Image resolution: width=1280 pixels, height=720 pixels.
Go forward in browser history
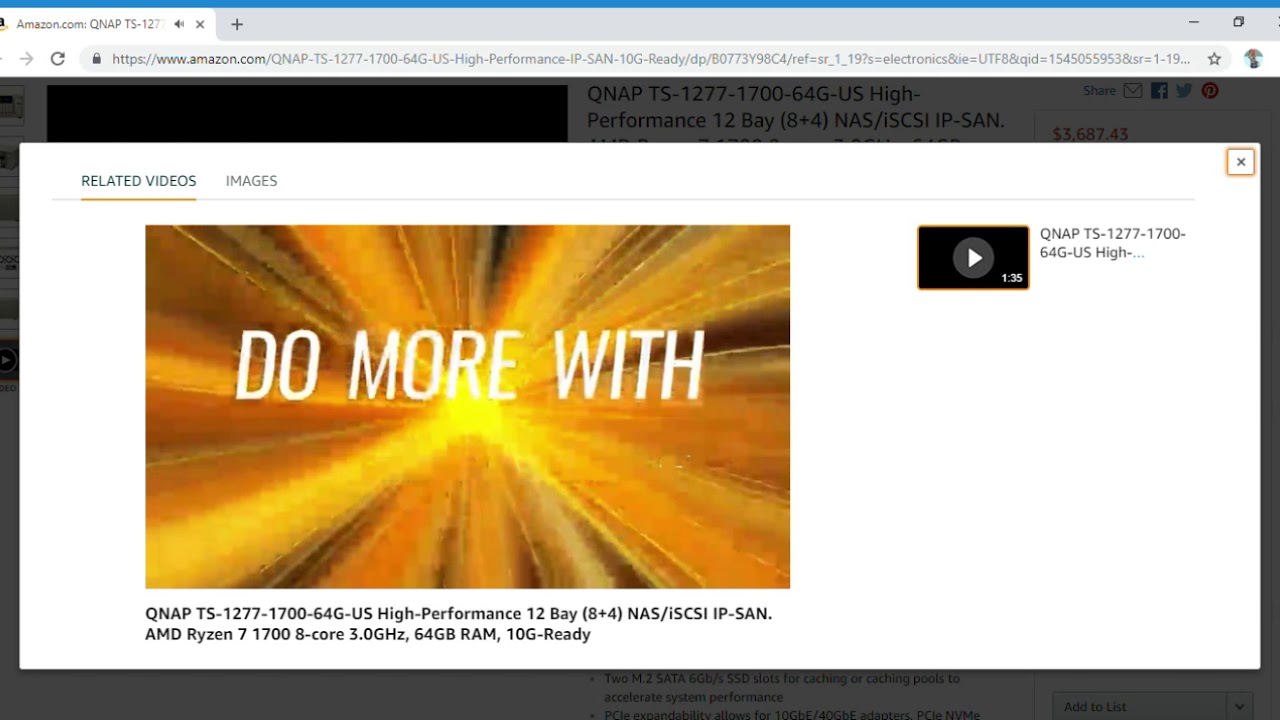(26, 59)
